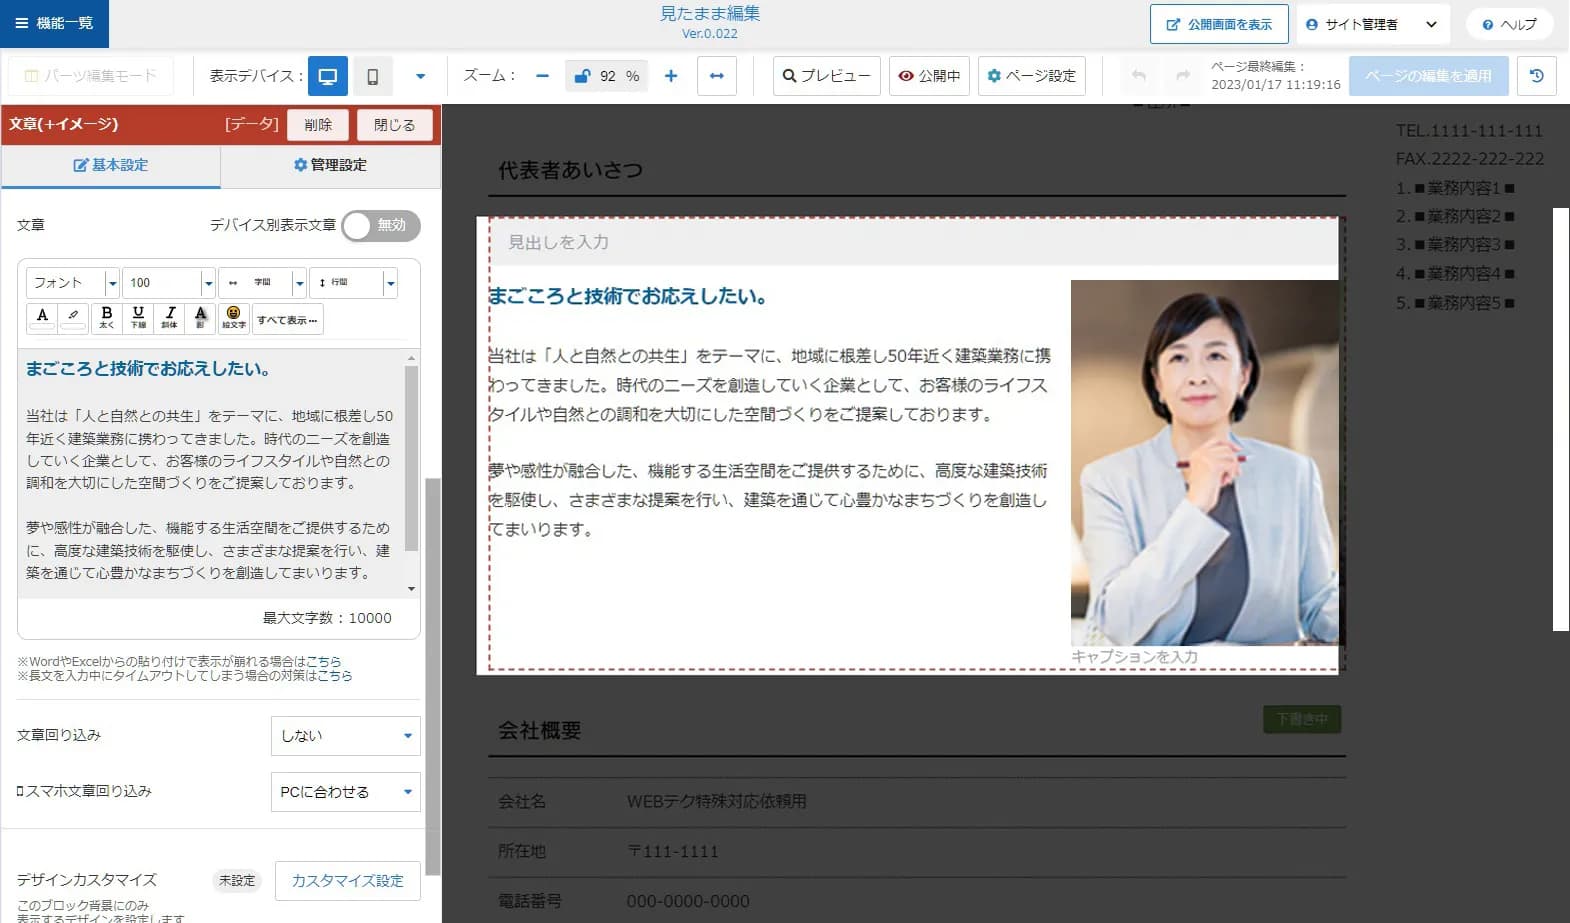Screen dimensions: 1570x923
Task: Click the 会社概要 section heading
Action: (x=540, y=731)
